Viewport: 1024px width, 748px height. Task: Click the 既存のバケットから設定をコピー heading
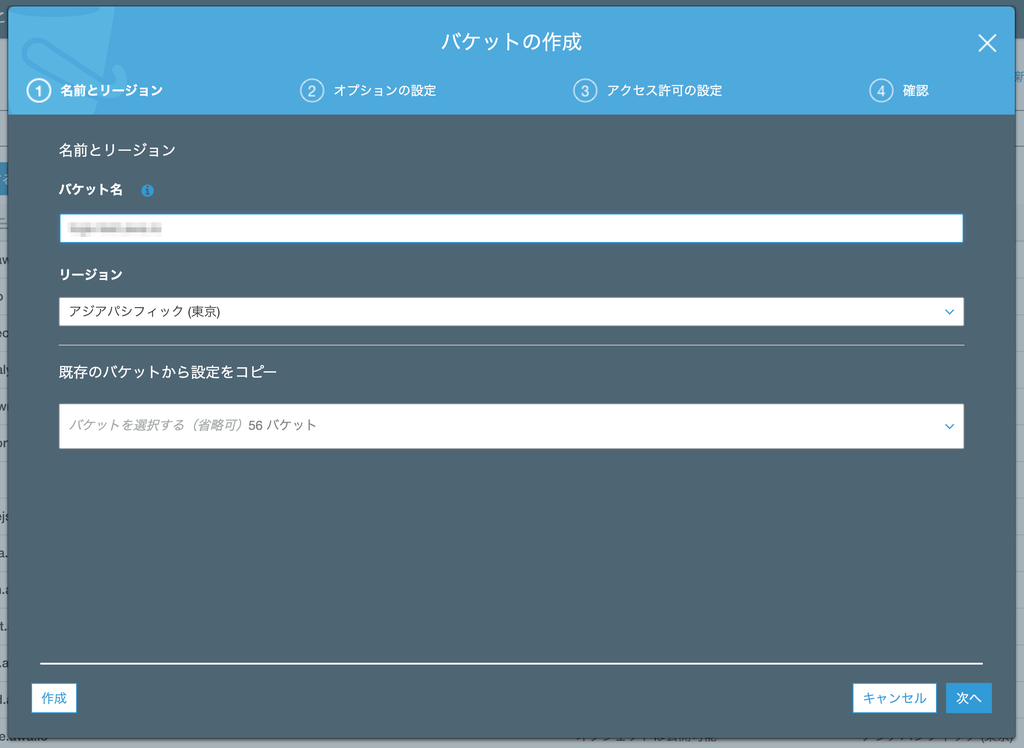click(x=168, y=372)
